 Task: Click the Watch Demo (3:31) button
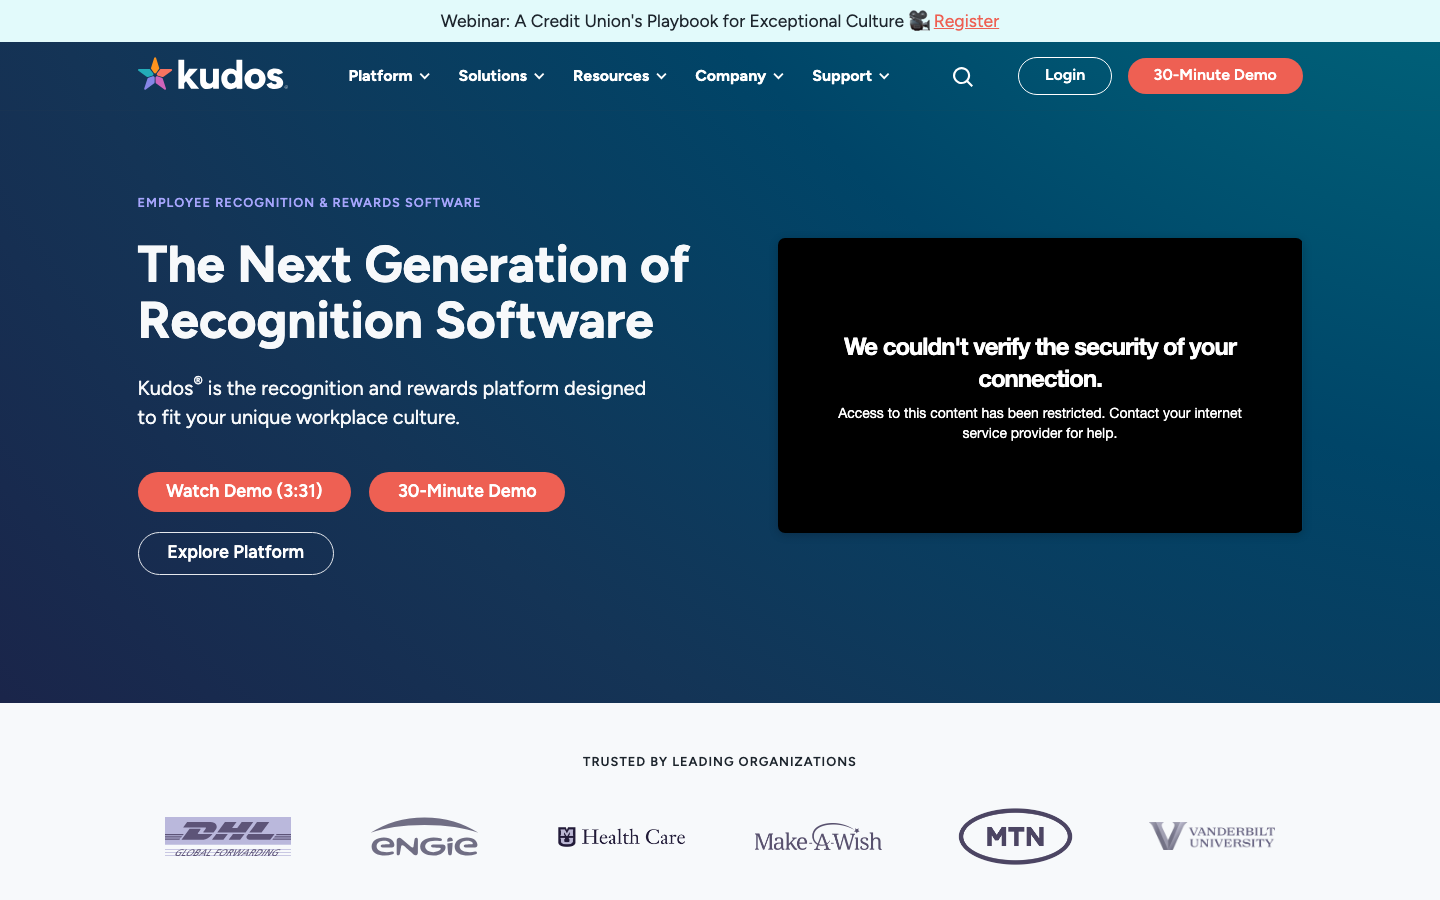tap(244, 492)
